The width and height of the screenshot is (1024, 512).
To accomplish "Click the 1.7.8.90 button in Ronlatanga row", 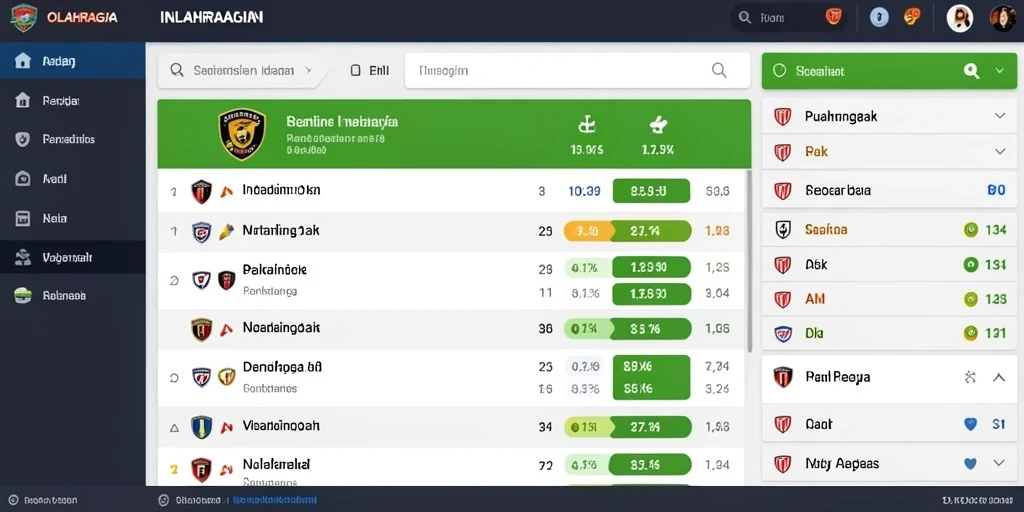I will pyautogui.click(x=651, y=294).
